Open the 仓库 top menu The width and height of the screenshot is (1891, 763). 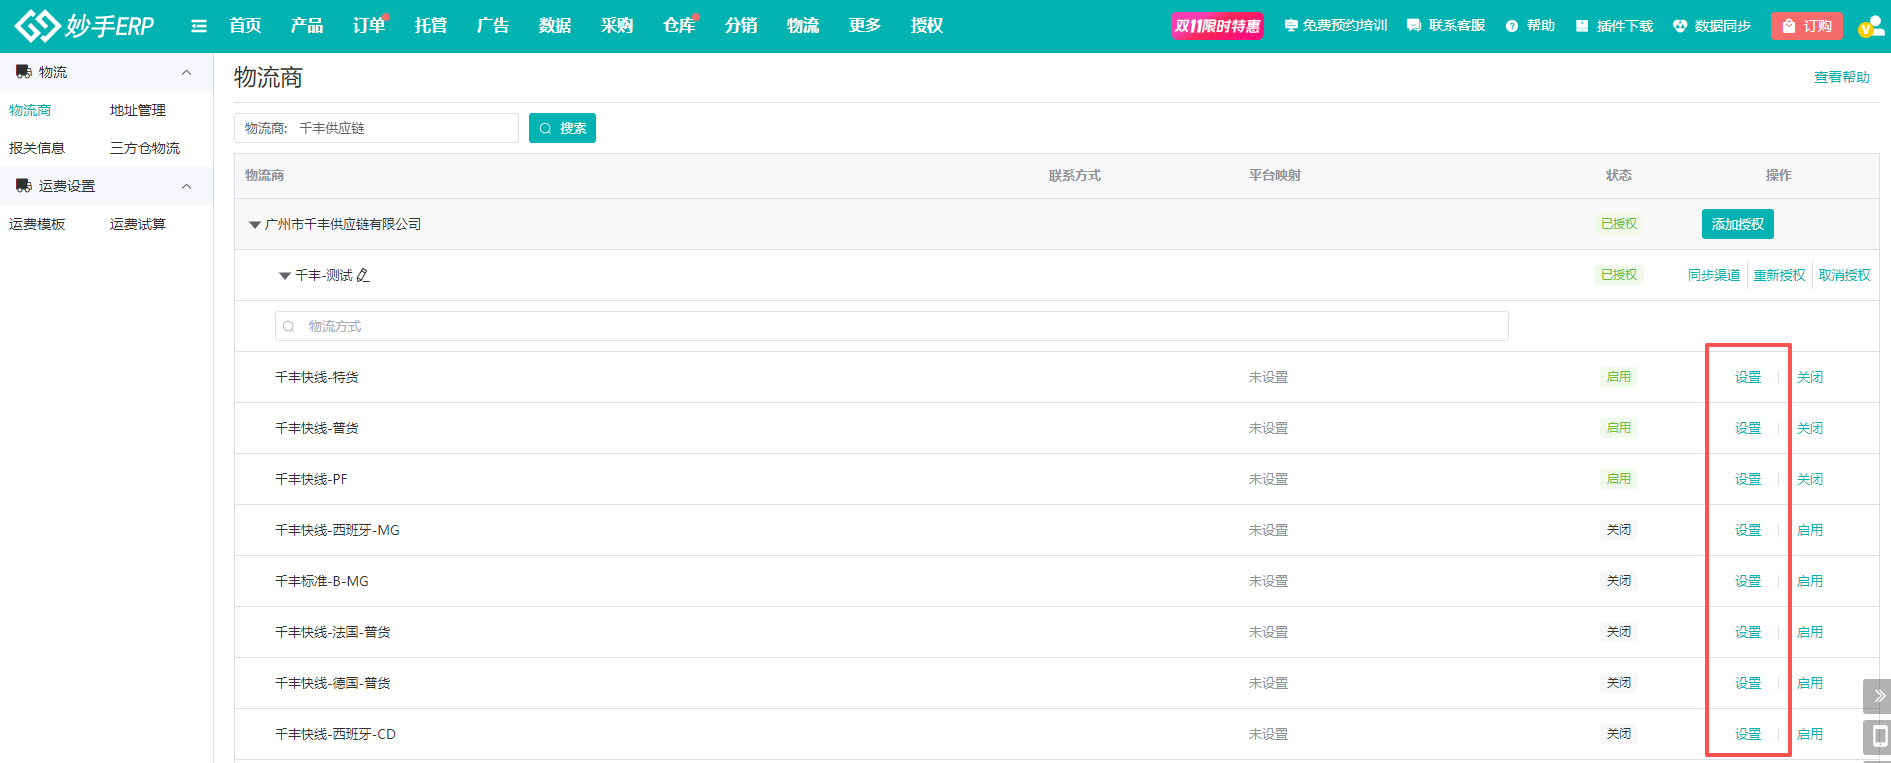coord(678,26)
